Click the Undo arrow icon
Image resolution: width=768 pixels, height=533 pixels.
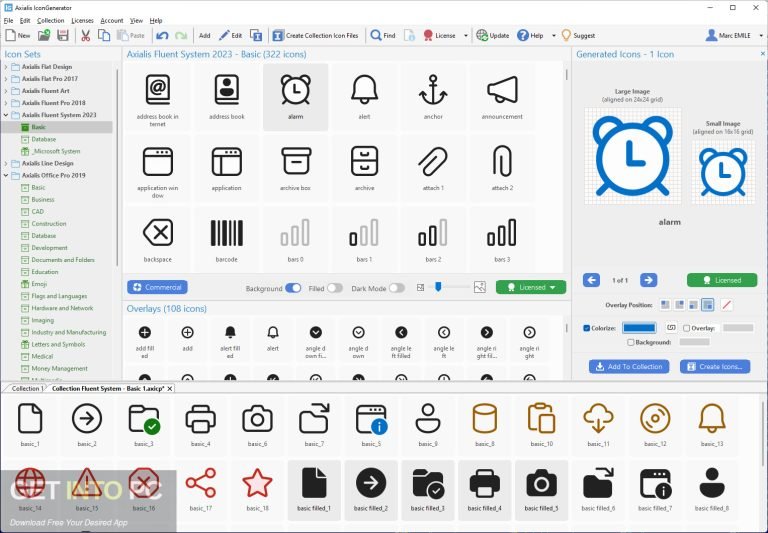(x=162, y=35)
